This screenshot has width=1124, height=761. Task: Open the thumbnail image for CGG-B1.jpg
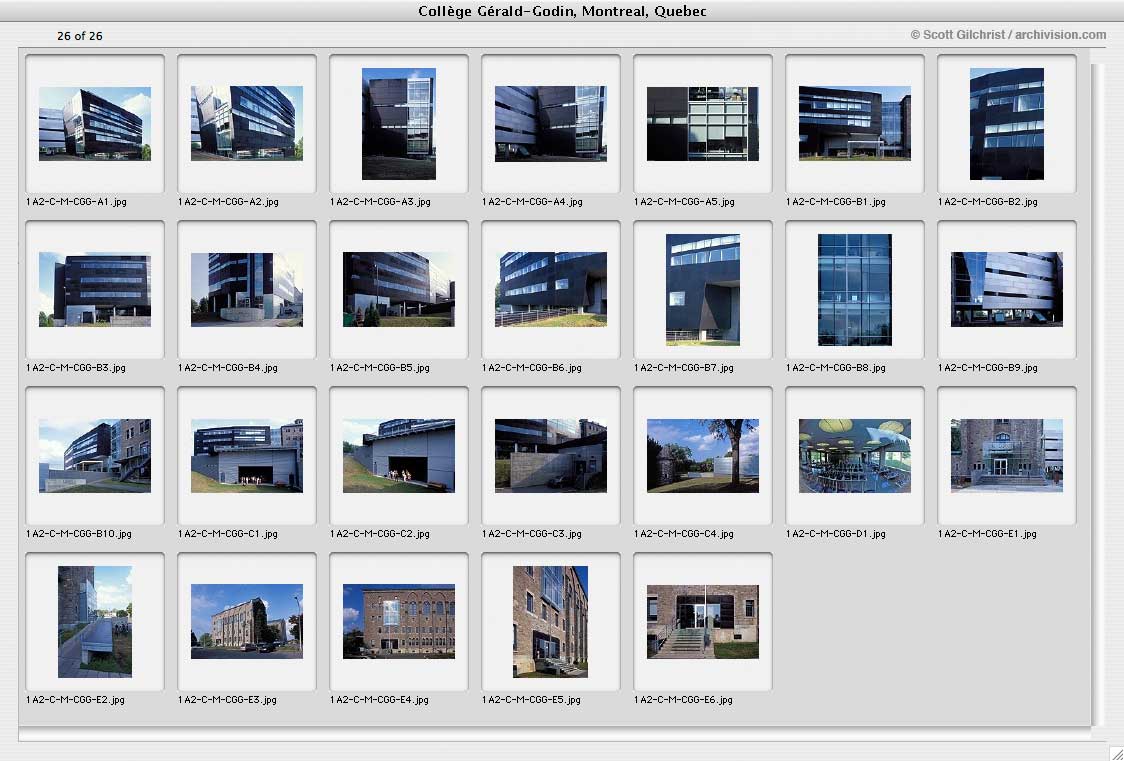click(x=854, y=123)
